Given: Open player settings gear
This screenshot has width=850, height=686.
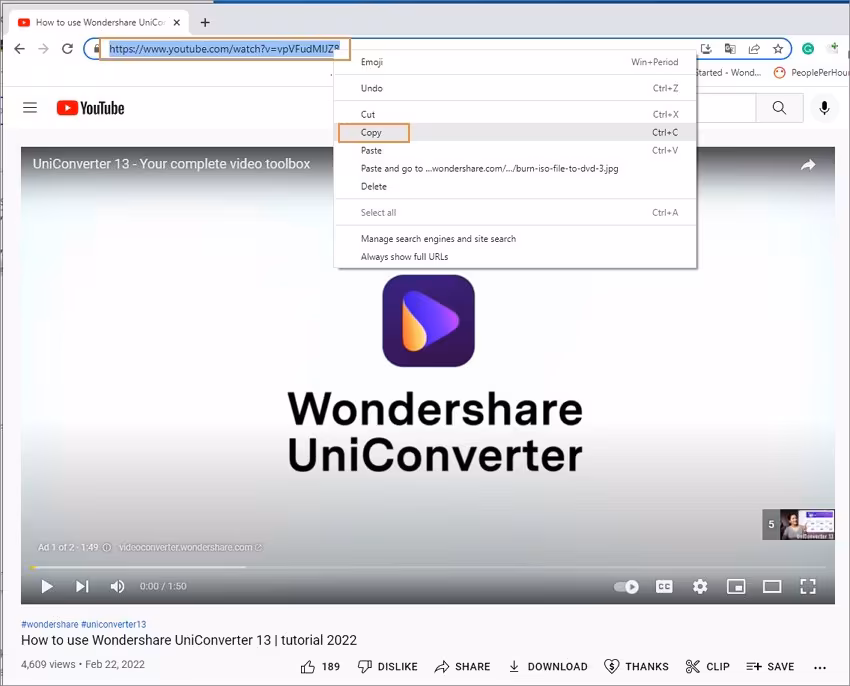Looking at the screenshot, I should (x=700, y=586).
